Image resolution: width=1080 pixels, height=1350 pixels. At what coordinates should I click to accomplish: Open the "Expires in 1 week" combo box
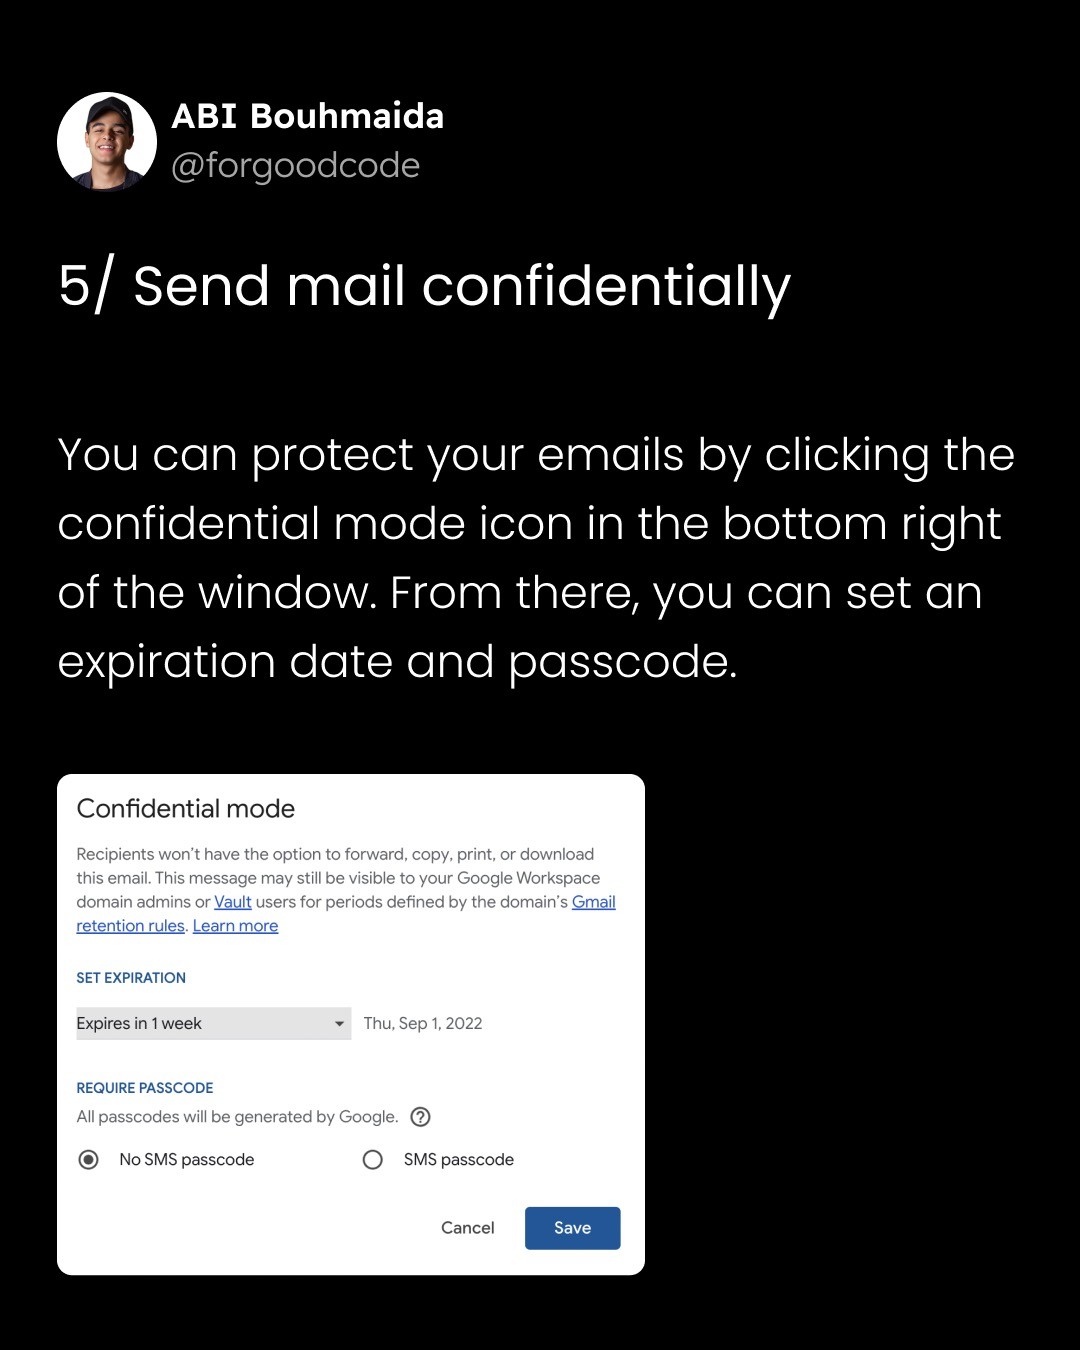[200, 1024]
